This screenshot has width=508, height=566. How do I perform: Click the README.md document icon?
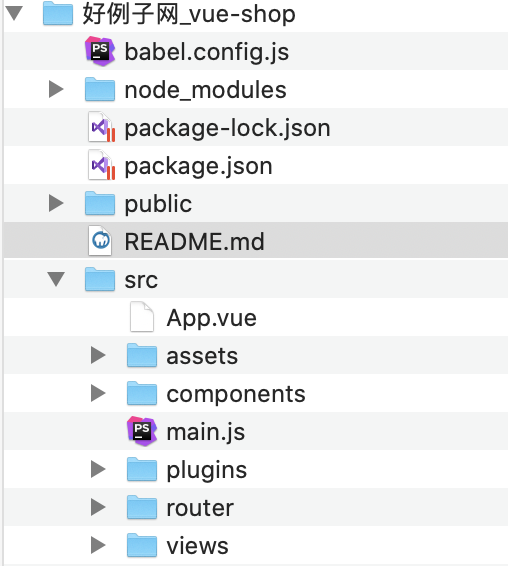pyautogui.click(x=100, y=240)
